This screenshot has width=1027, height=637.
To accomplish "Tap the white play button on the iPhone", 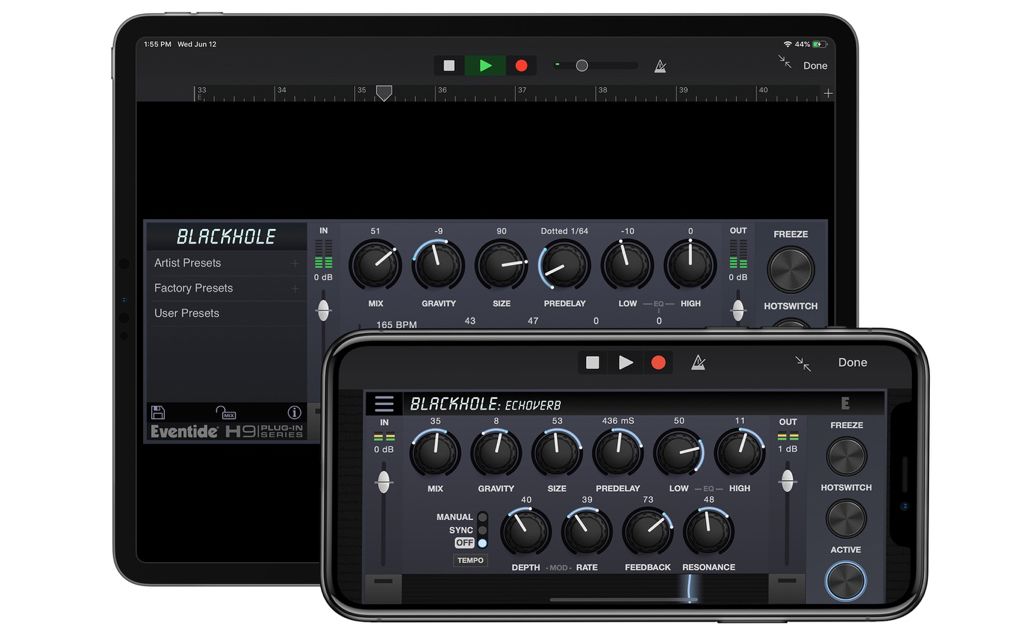I will point(626,363).
